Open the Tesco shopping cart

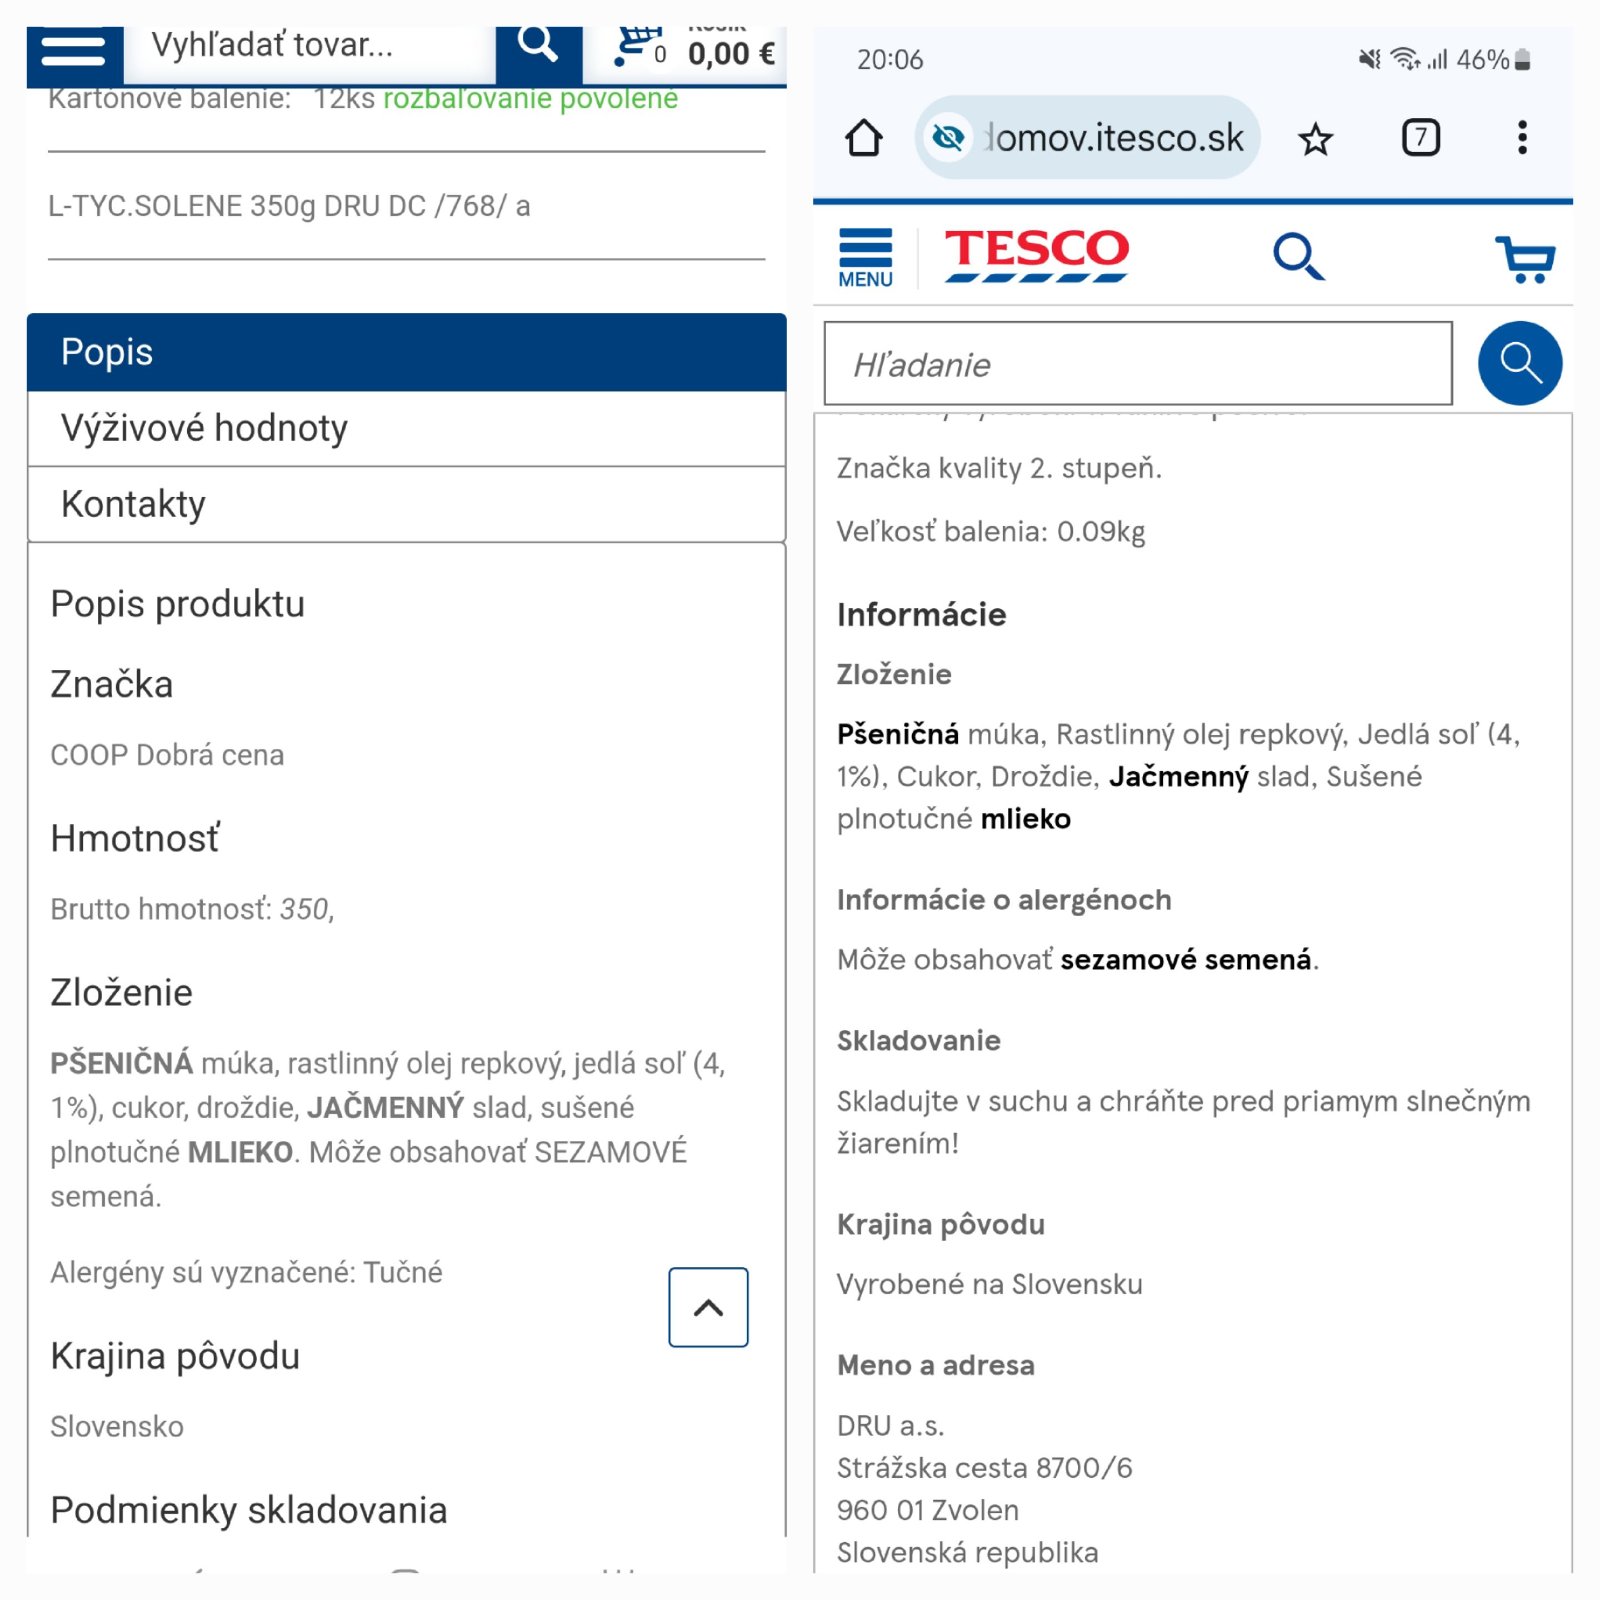coord(1525,259)
